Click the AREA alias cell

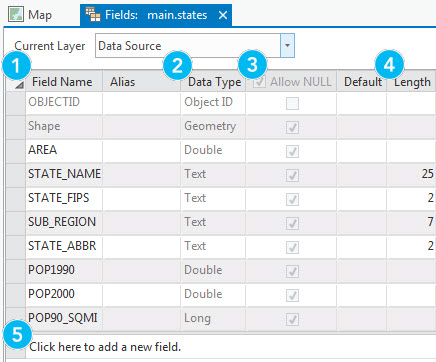tap(141, 151)
